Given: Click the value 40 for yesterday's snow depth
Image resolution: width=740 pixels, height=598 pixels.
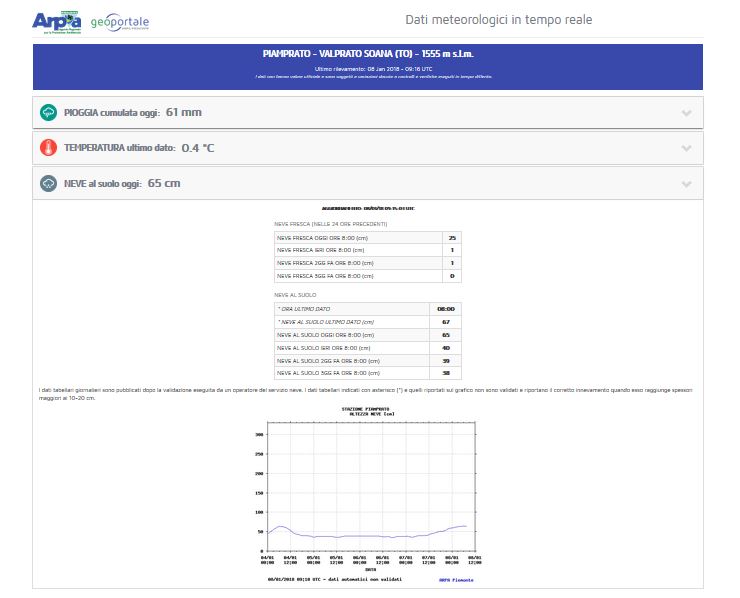Looking at the screenshot, I should click(x=446, y=348).
